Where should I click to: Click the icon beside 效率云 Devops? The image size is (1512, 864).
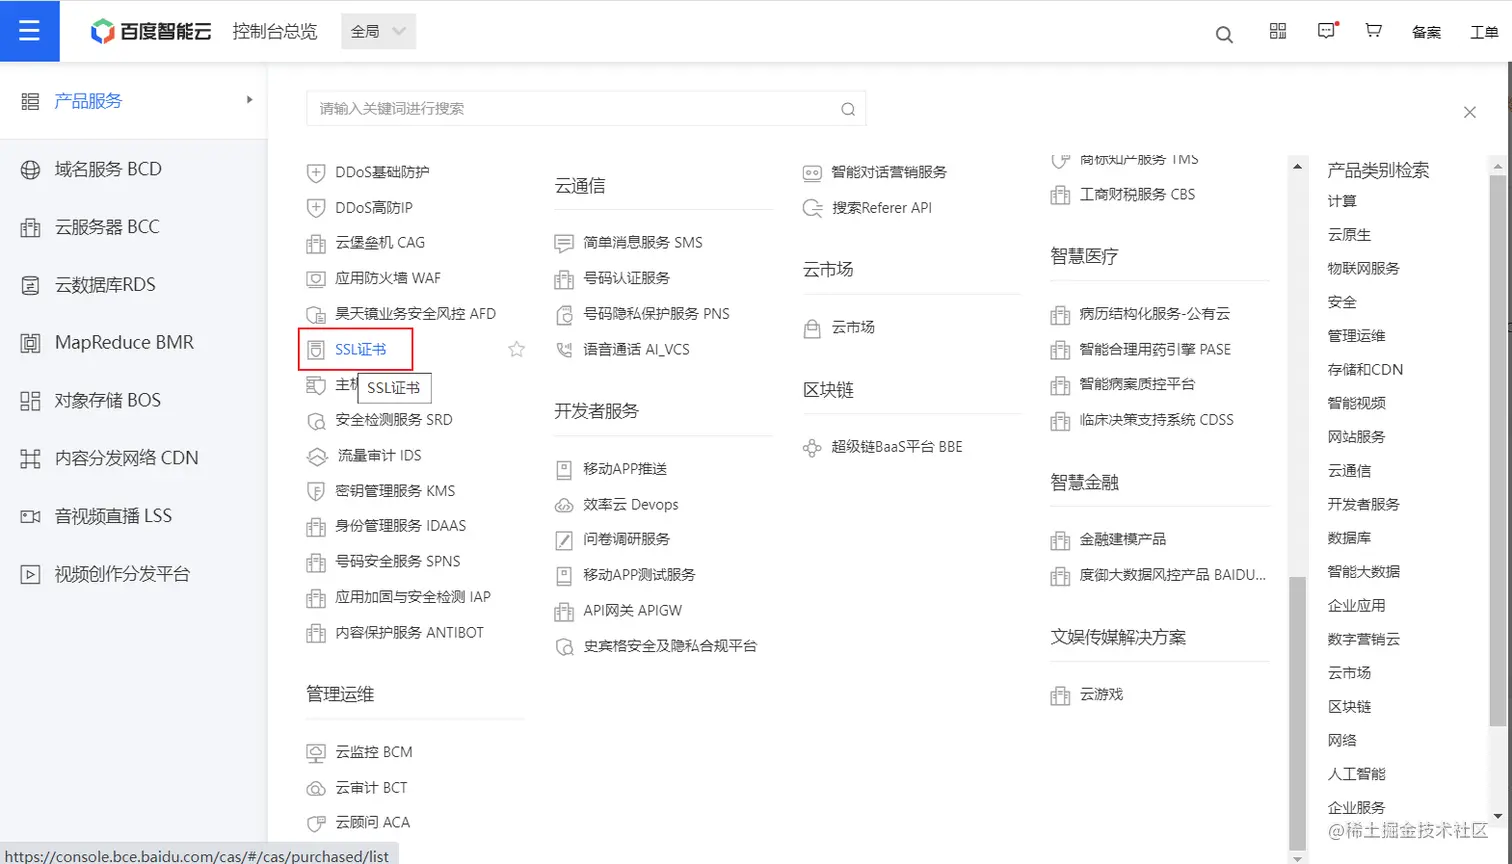pyautogui.click(x=564, y=505)
